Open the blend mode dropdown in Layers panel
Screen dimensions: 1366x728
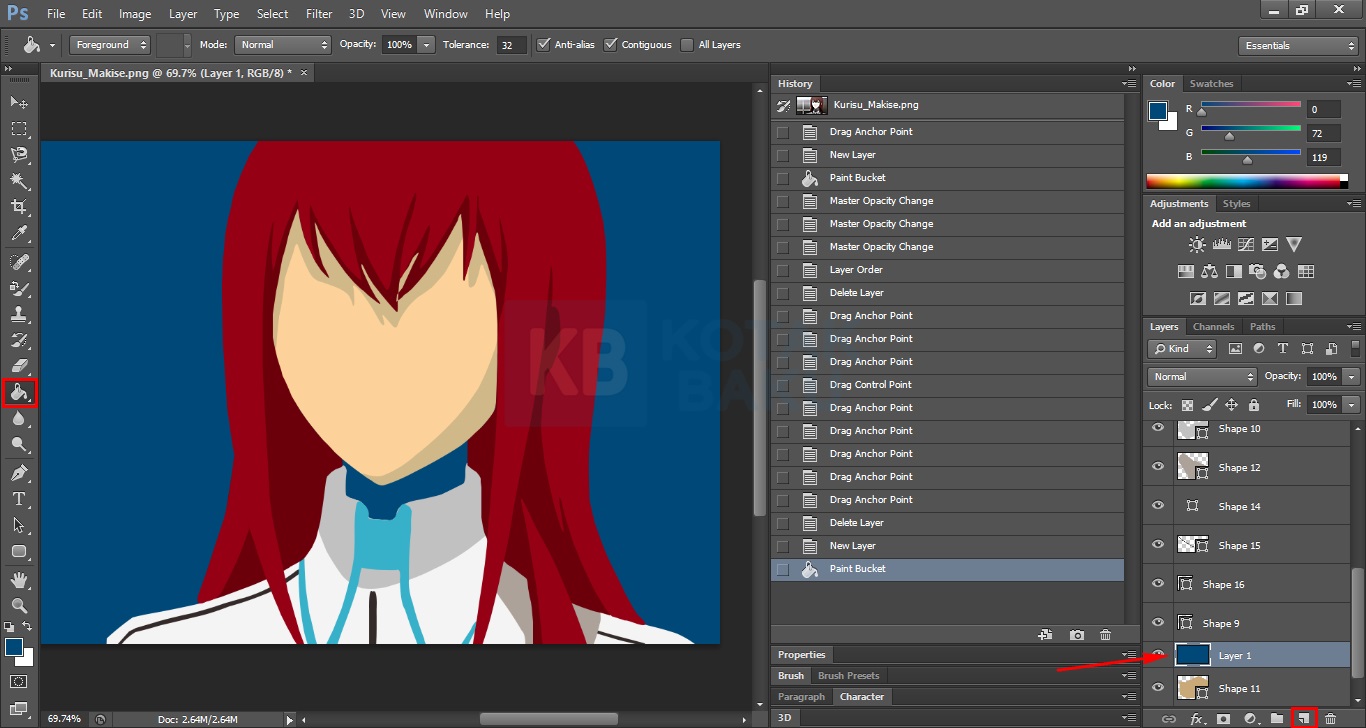coord(1201,376)
